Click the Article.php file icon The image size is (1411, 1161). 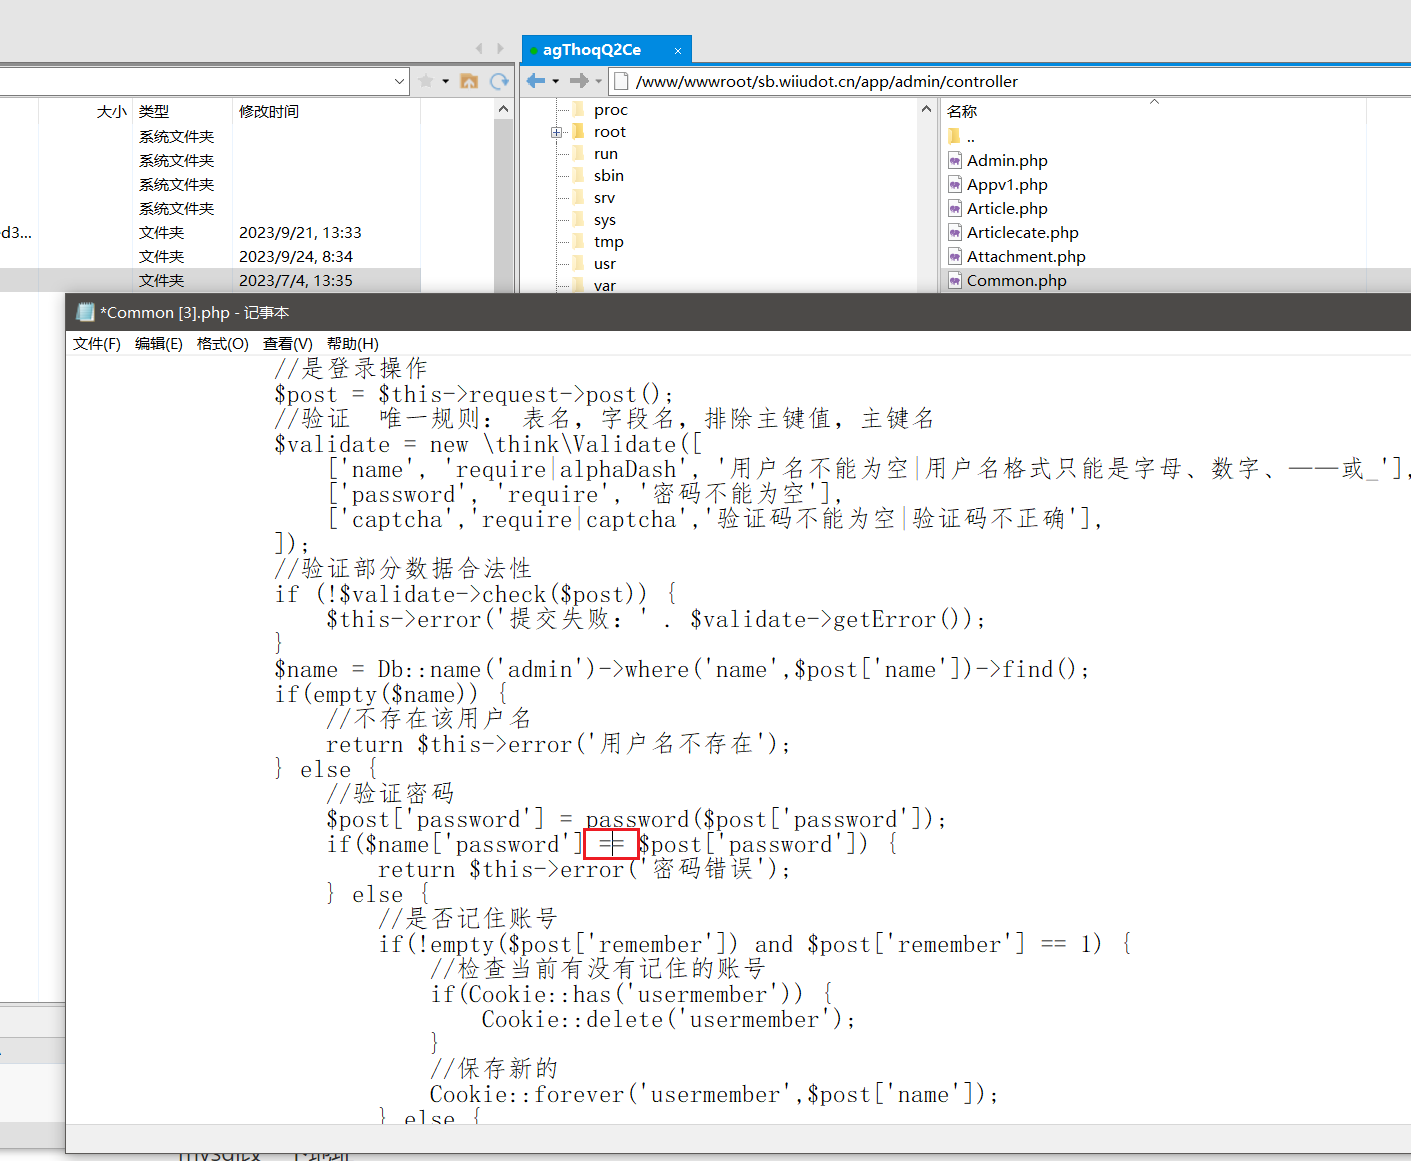955,208
